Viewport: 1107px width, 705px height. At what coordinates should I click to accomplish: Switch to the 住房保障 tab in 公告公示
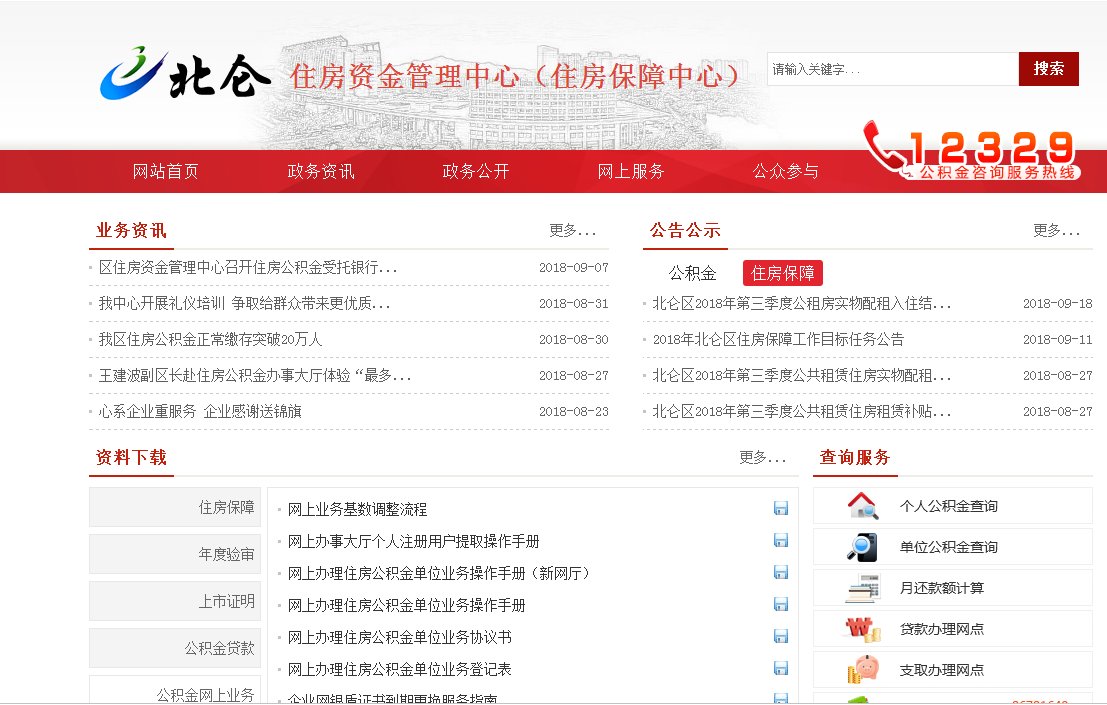(x=782, y=272)
